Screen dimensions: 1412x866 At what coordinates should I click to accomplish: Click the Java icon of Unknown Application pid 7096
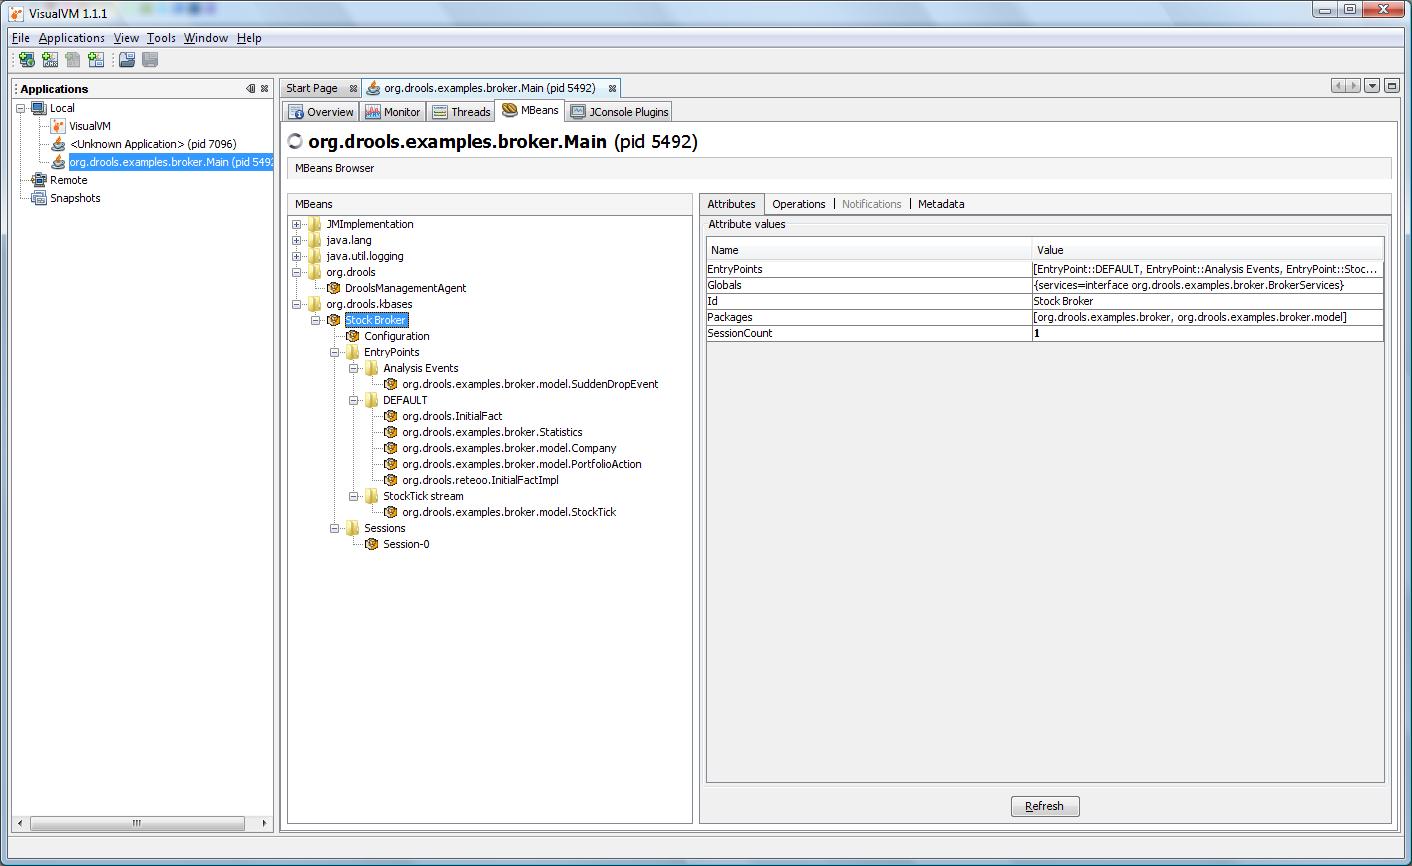click(x=58, y=144)
